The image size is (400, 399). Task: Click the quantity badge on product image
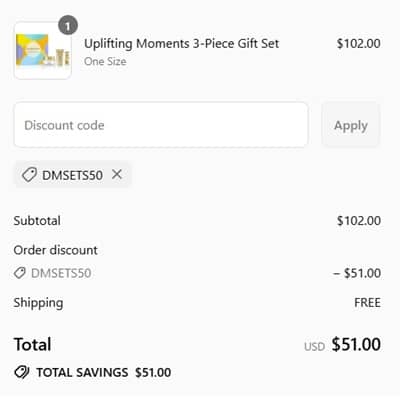tap(68, 25)
